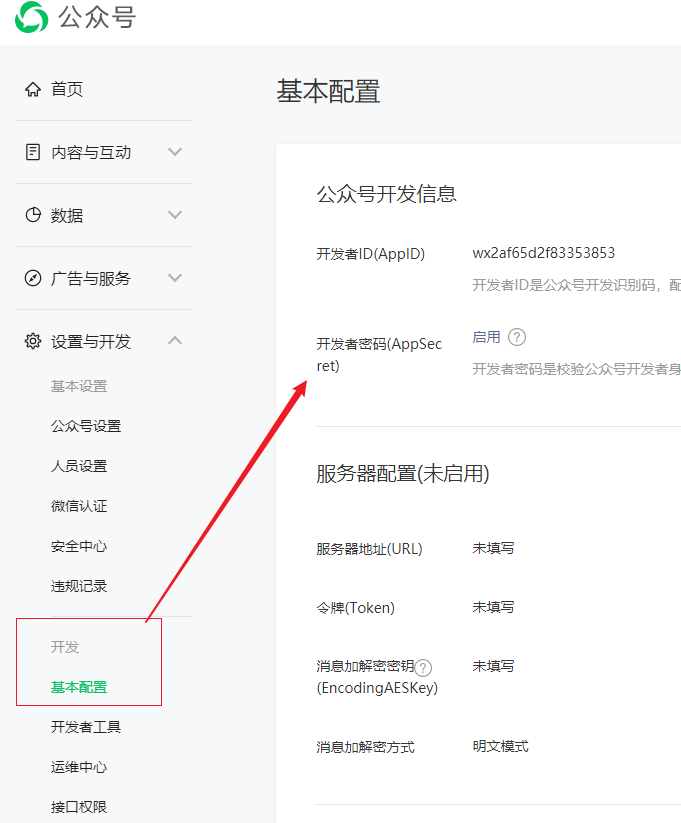This screenshot has height=823, width=681.
Task: Click the 消息加解密方式 label
Action: 365,747
